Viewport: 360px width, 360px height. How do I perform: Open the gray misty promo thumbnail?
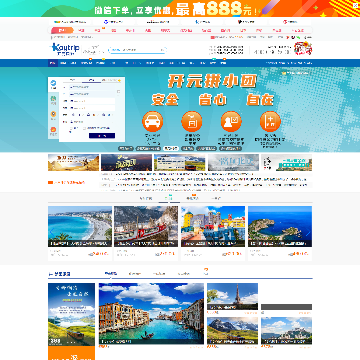coord(233,162)
